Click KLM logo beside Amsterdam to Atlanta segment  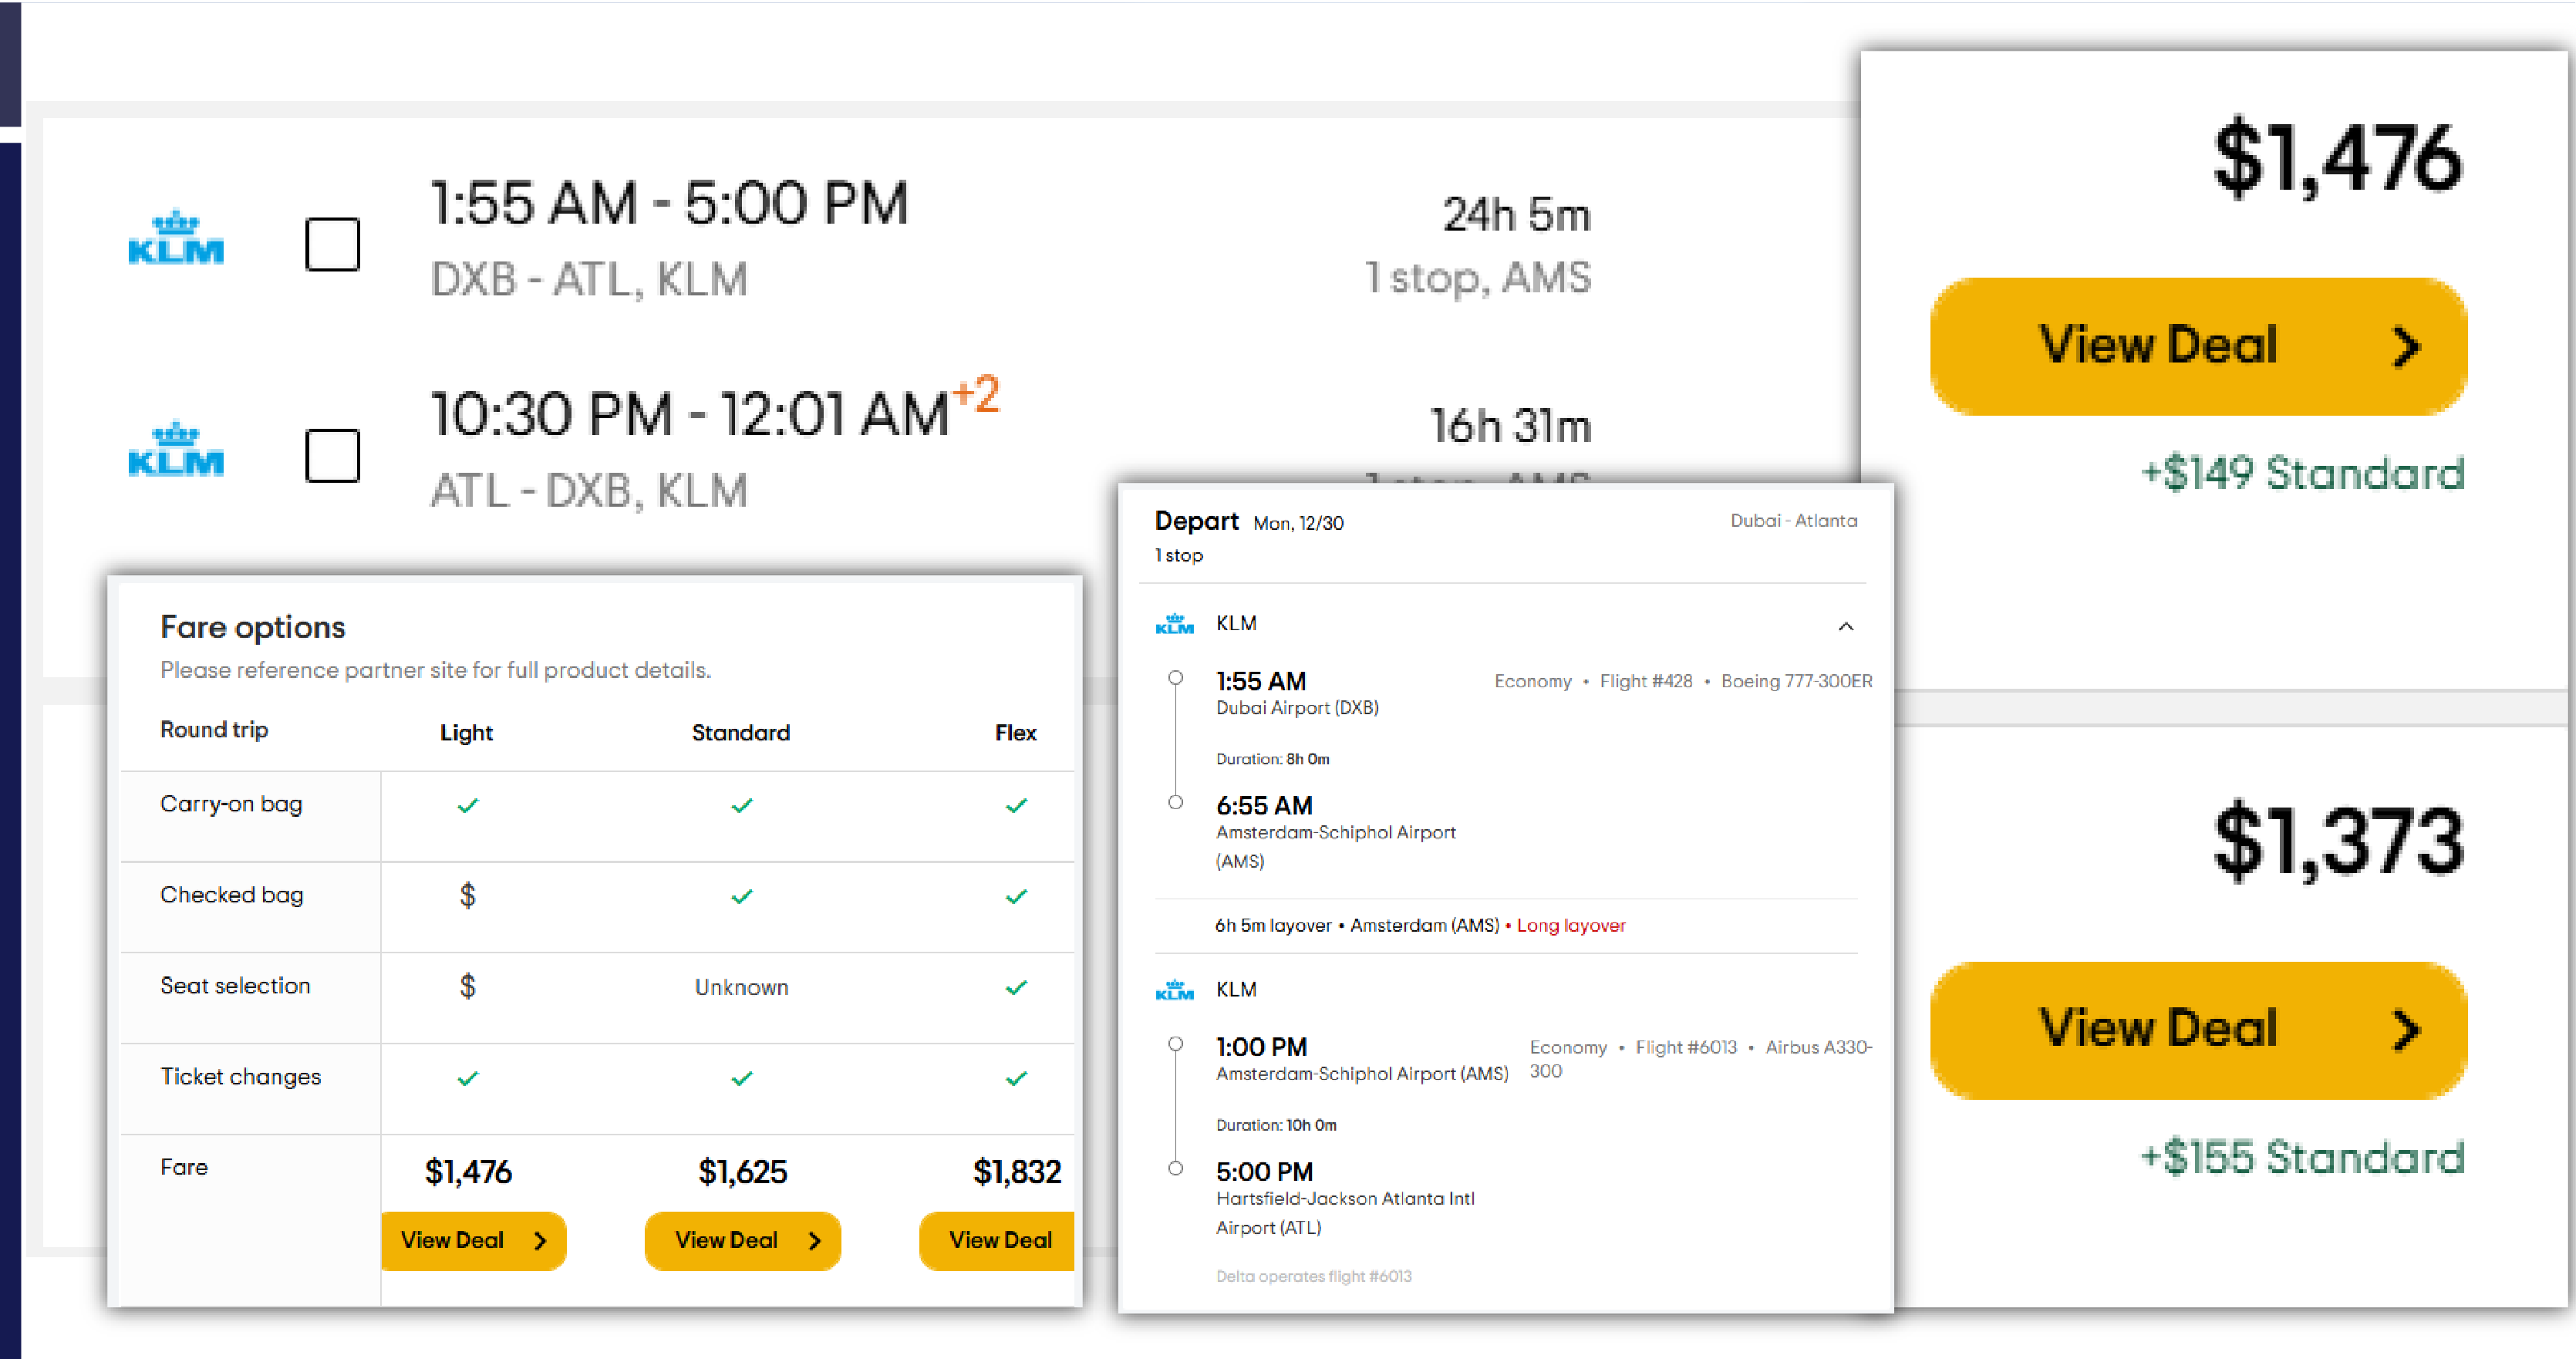pos(1174,990)
